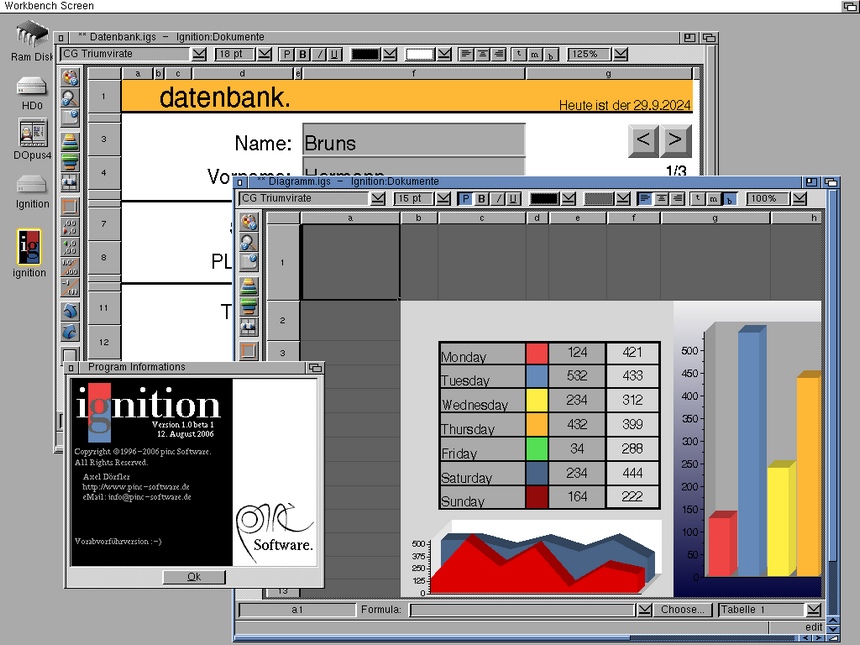Open the Ram Disk desktop icon

(x=32, y=41)
